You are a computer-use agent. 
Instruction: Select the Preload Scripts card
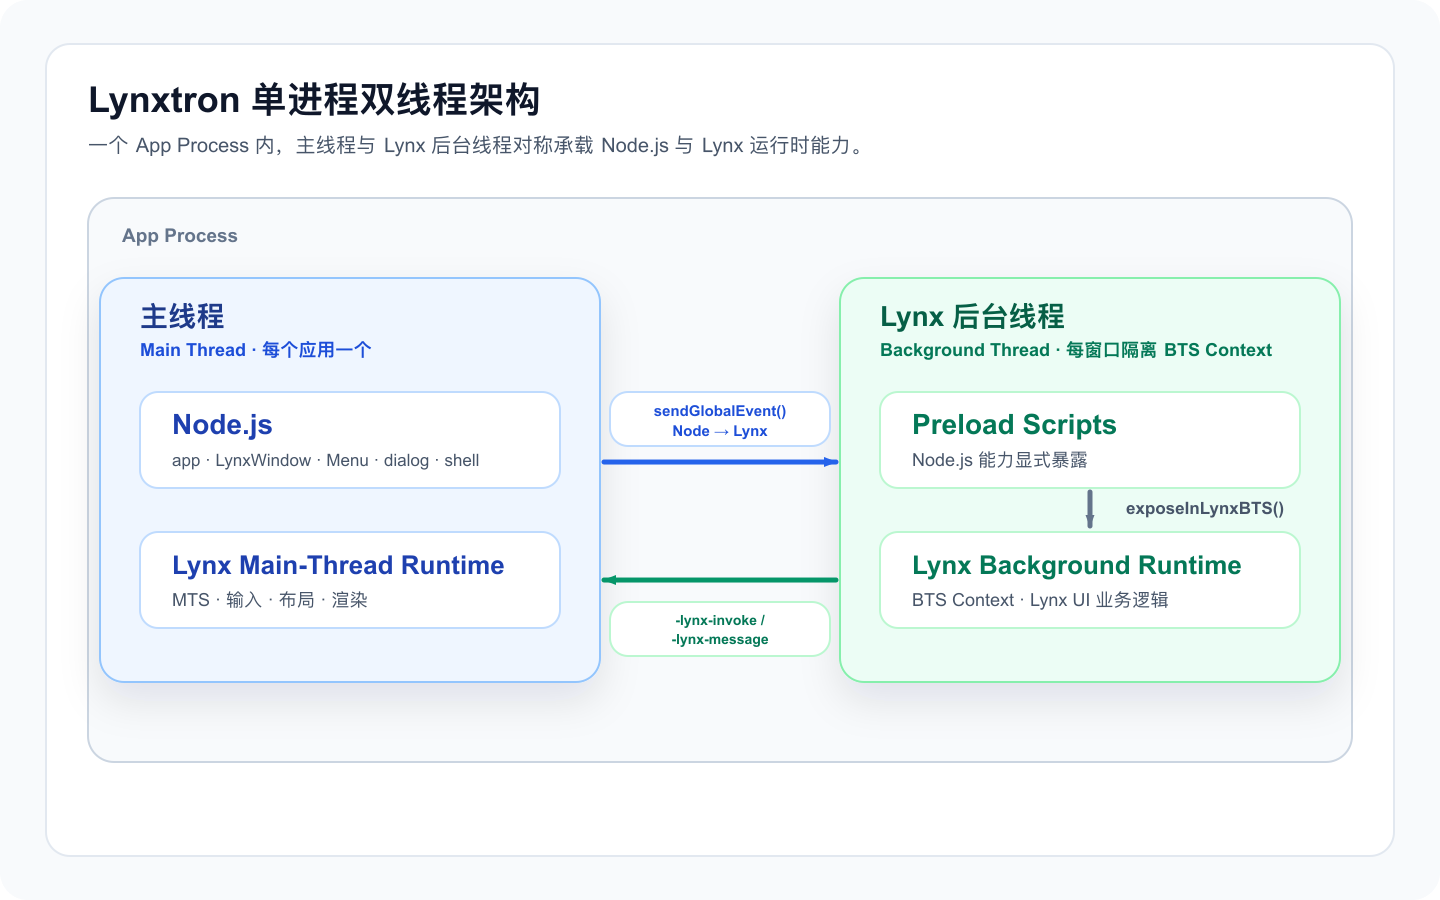pos(1090,440)
